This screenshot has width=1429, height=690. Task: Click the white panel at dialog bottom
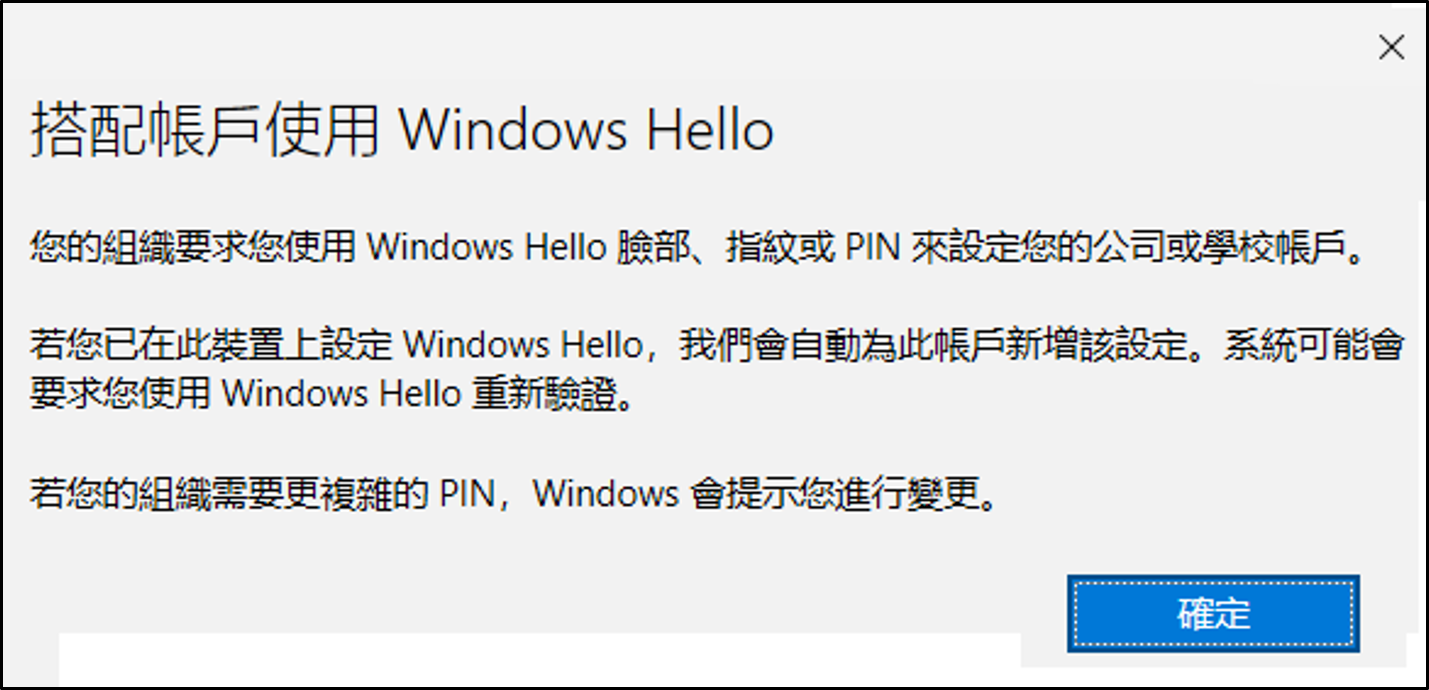540,659
